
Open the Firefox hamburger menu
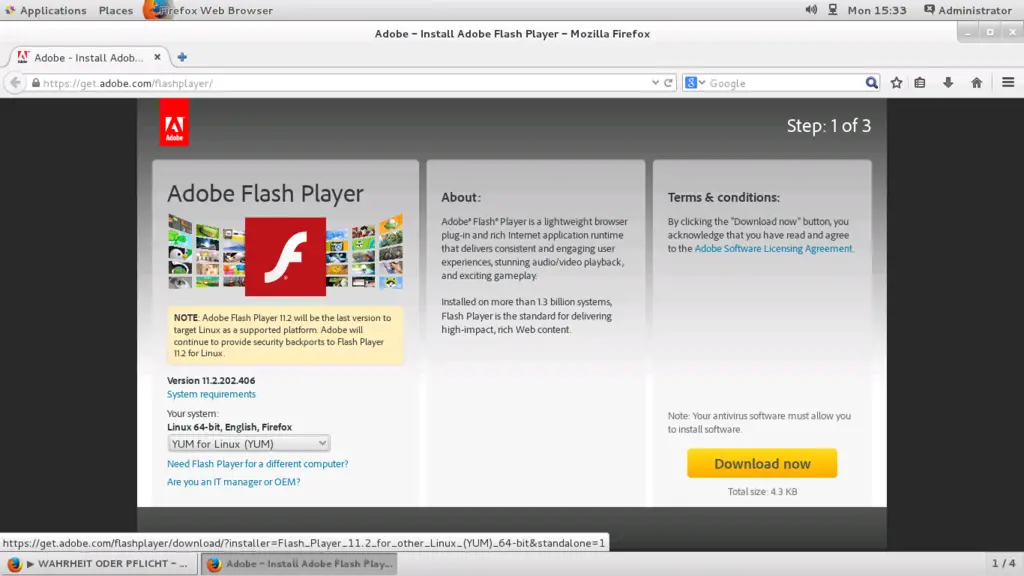[x=1008, y=83]
